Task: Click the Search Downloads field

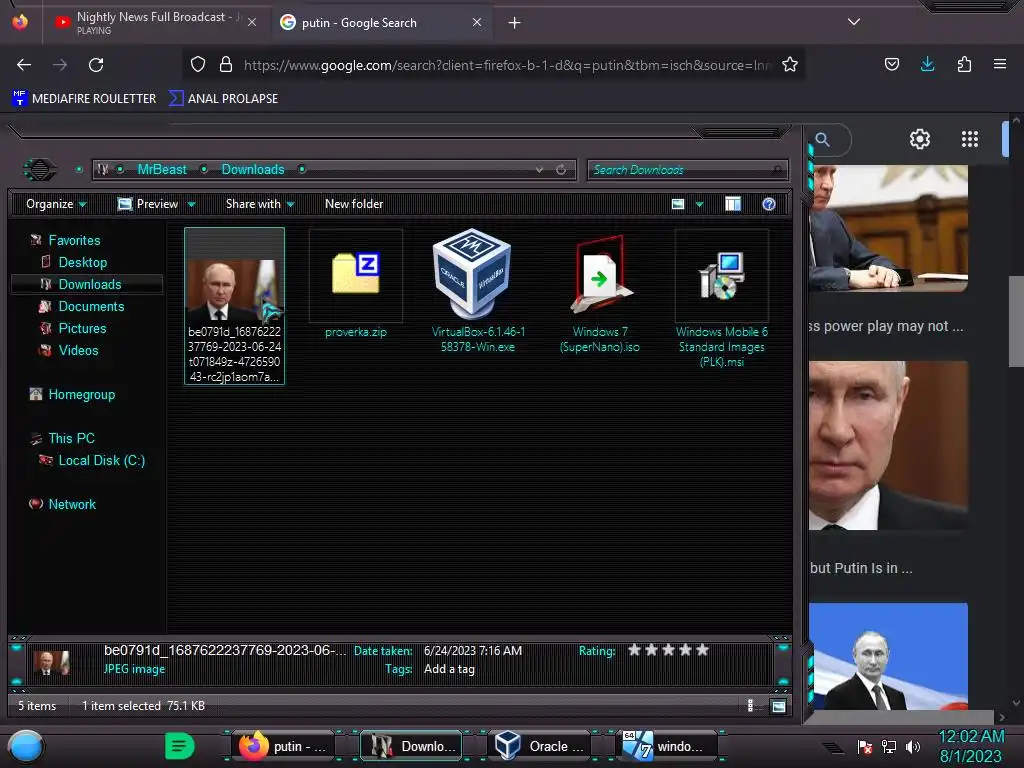Action: tap(688, 170)
